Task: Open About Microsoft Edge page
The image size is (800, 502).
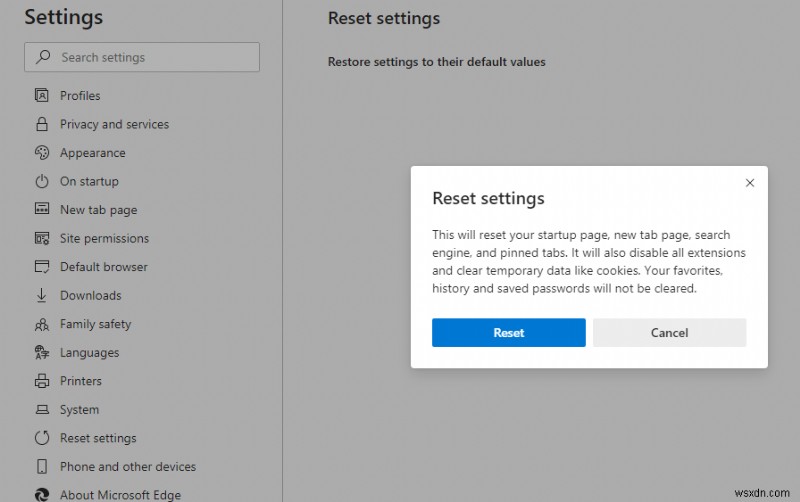Action: click(x=120, y=495)
